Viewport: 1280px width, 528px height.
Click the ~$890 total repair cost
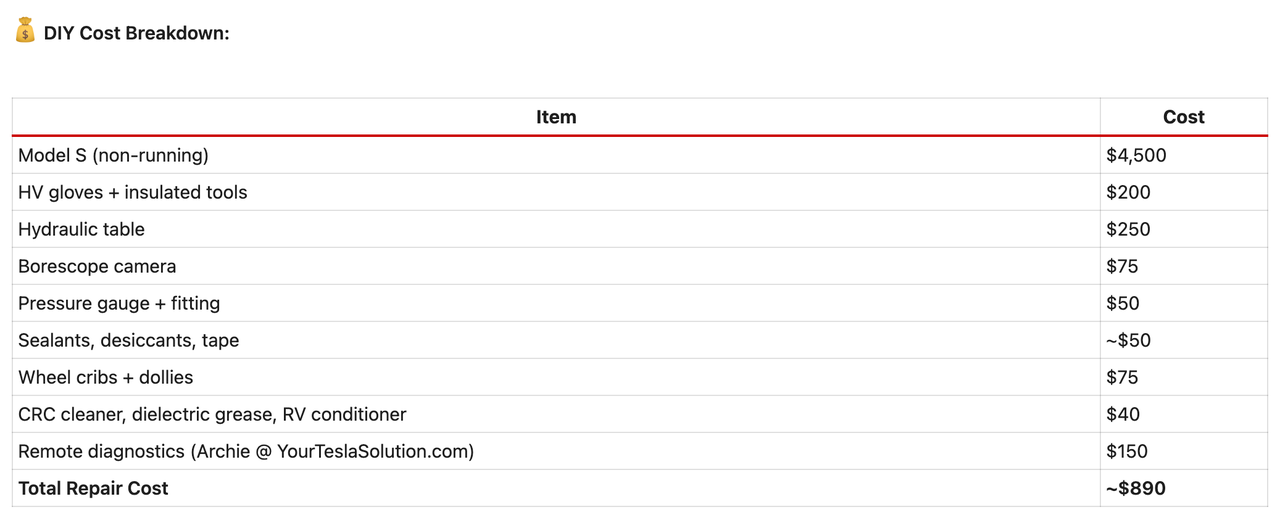(x=1136, y=488)
